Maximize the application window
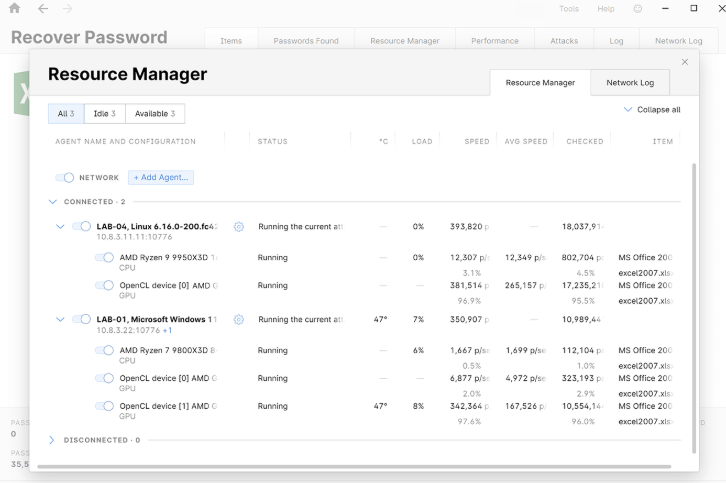 [694, 9]
